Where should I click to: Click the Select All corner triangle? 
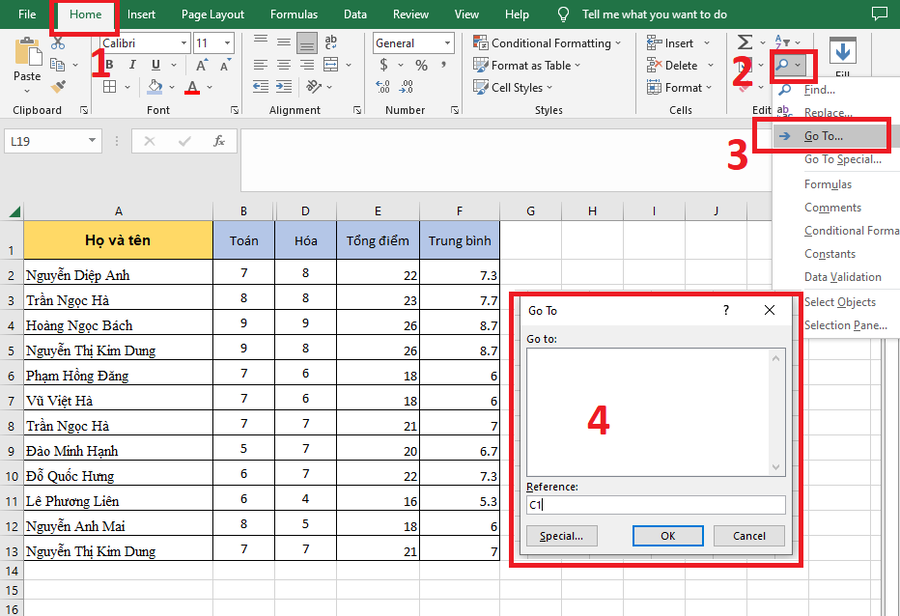click(x=14, y=212)
